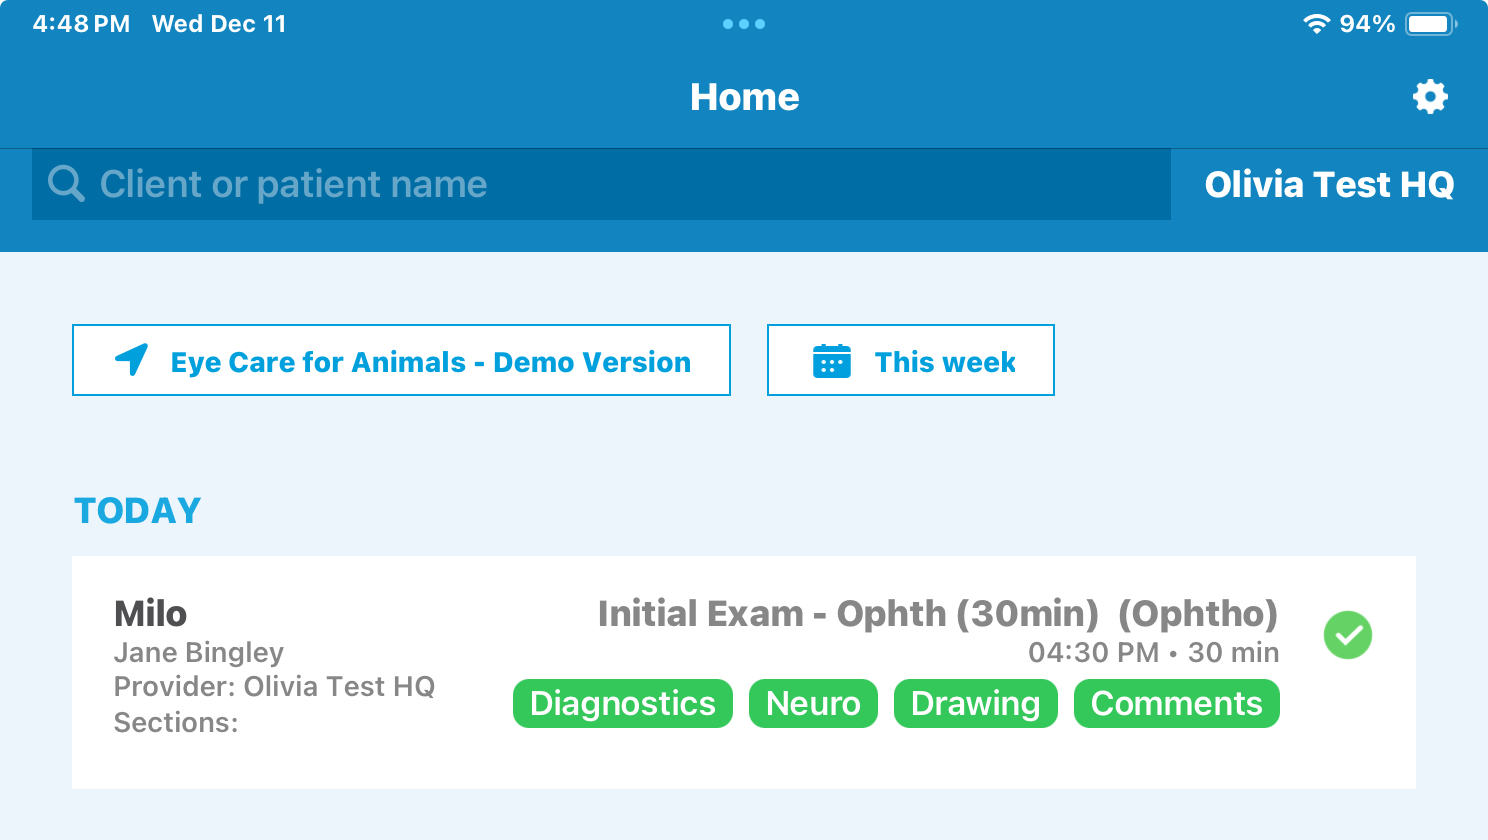Open the Olivia Test HQ provider selector

[x=1330, y=184]
